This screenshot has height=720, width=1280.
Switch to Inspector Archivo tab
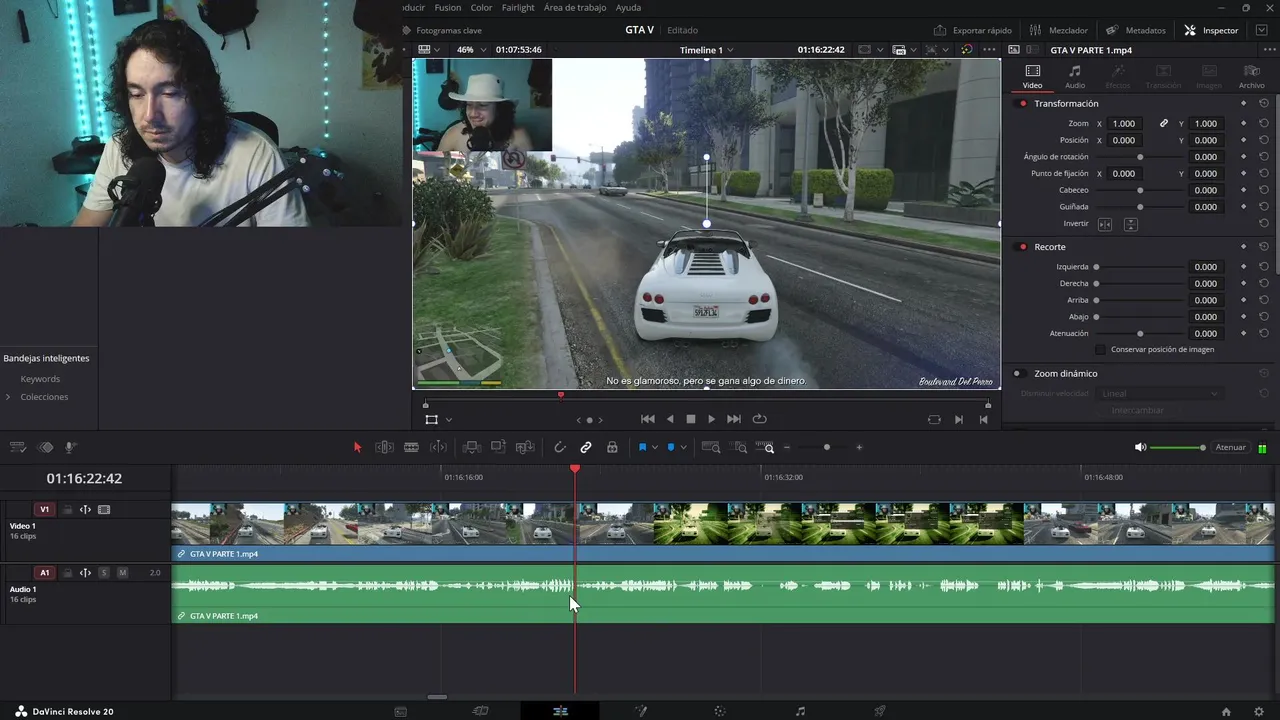[1251, 76]
